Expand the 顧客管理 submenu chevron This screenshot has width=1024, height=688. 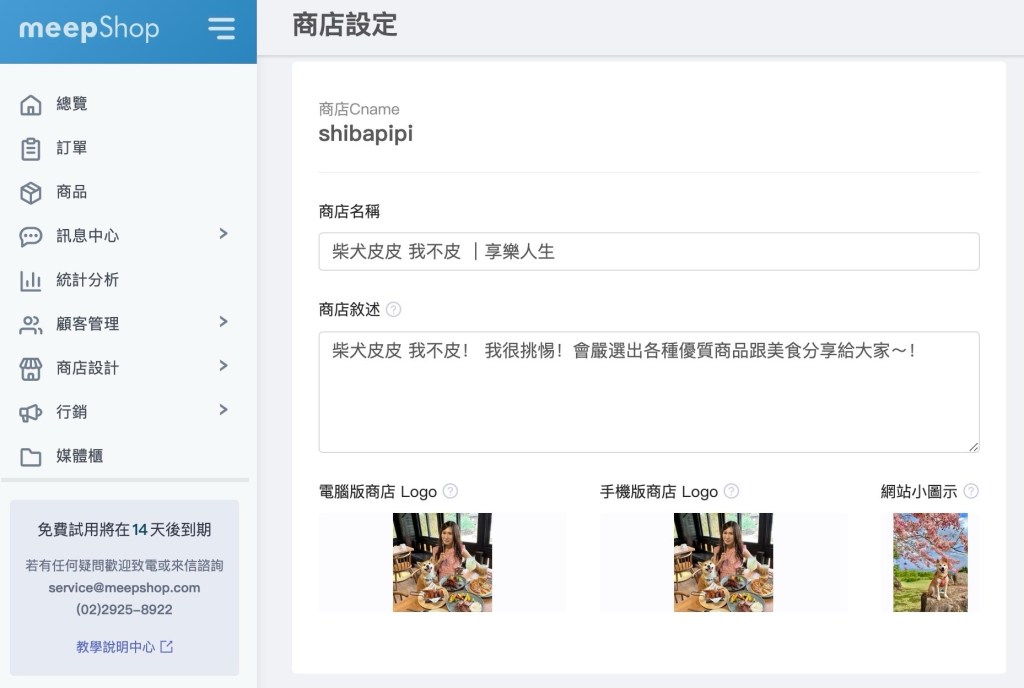(x=223, y=322)
